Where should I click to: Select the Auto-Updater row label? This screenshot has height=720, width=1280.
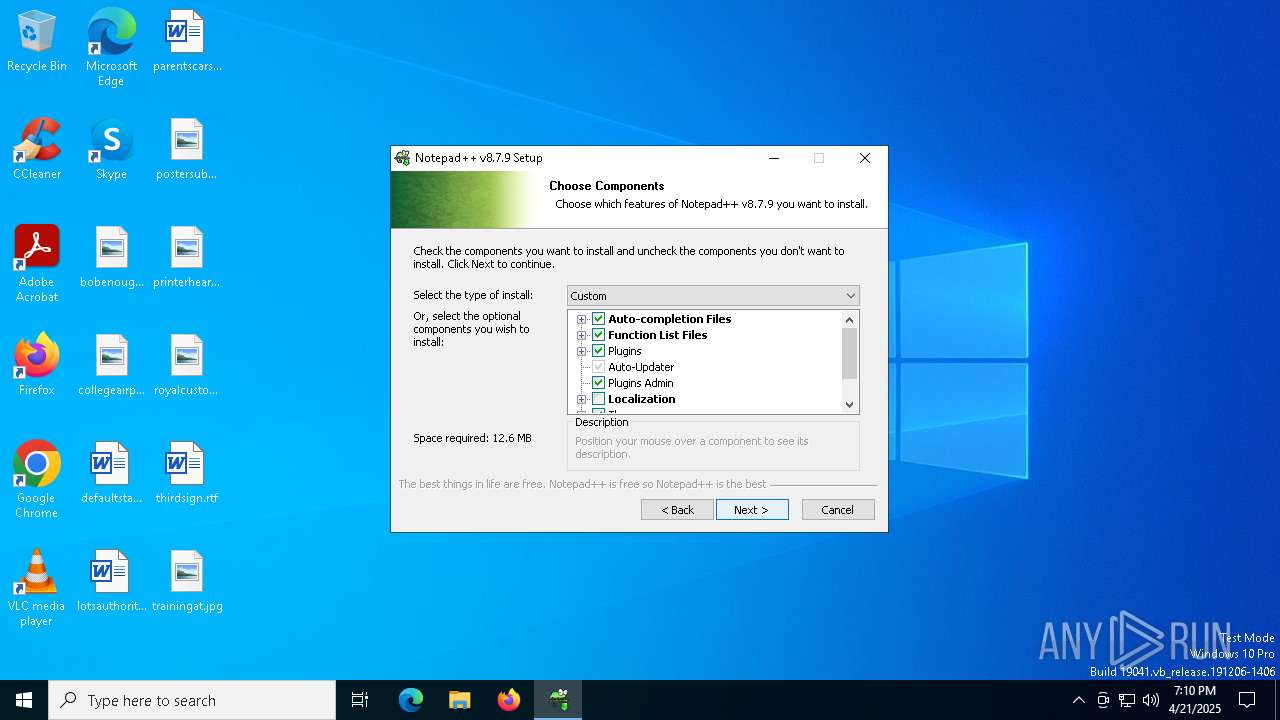click(641, 367)
